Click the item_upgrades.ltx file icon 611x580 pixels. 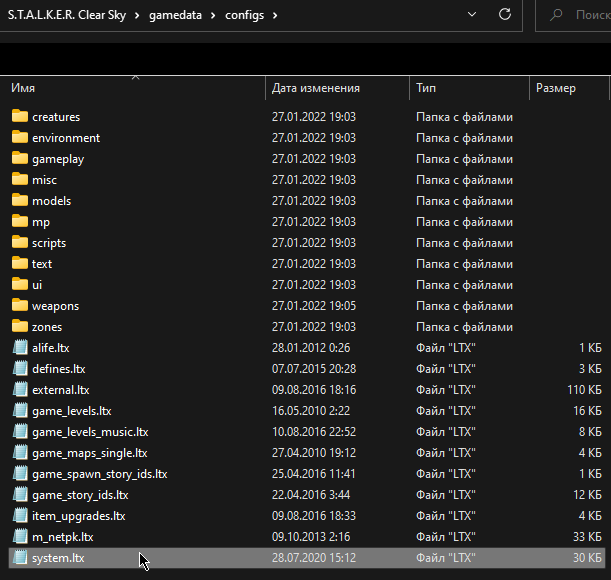coord(20,516)
